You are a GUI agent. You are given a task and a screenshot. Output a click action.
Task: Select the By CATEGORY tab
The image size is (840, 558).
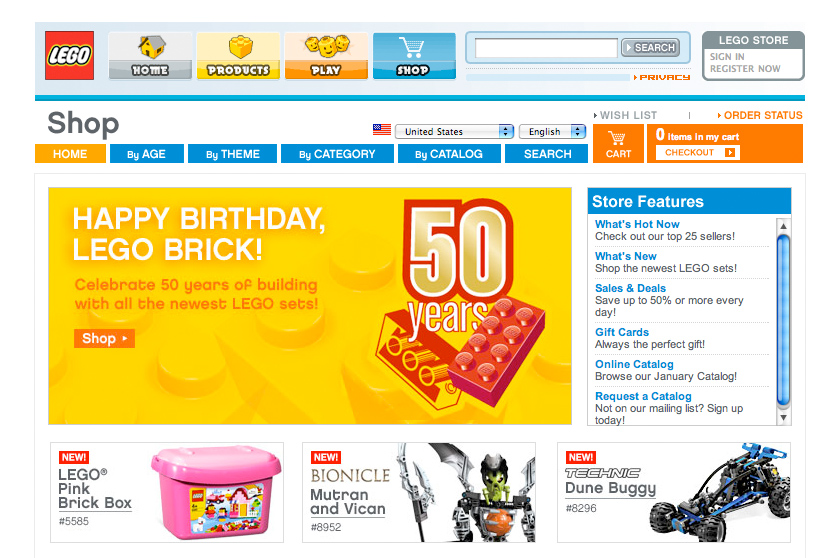point(338,154)
